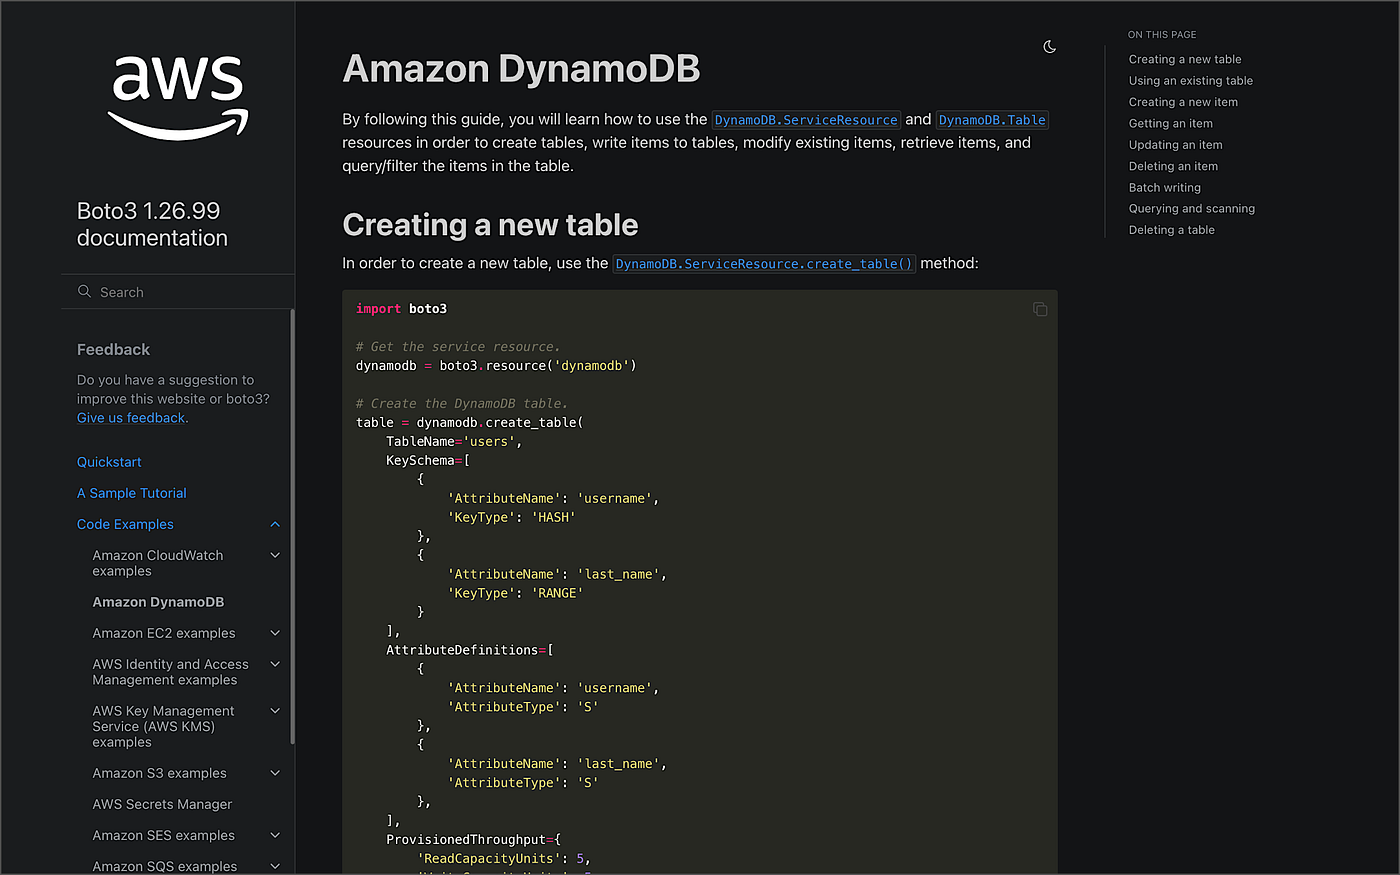Click the search magnifier icon
Screen dimensions: 1400x875
[84, 291]
